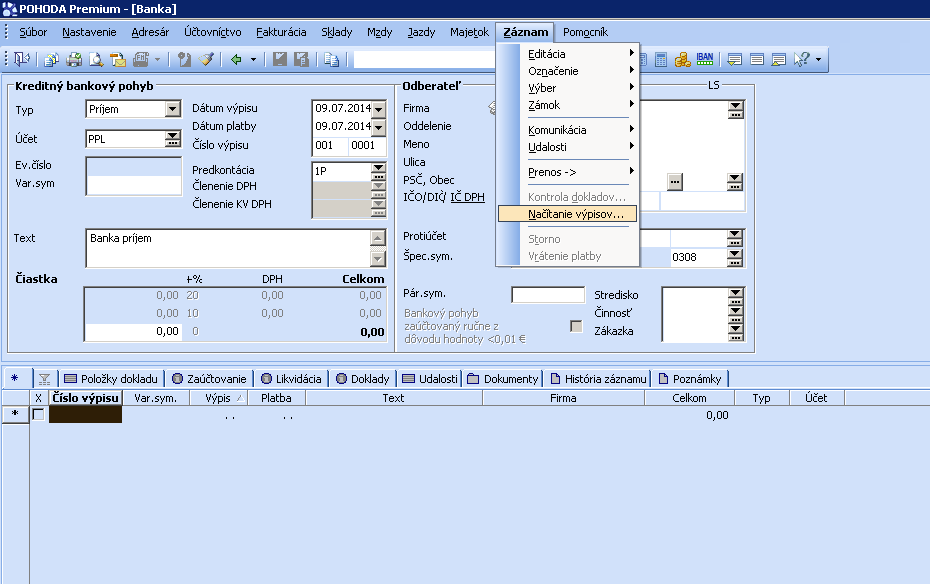Screen dimensions: 930x584
Task: Open the toolbar options arrow after help icon
Action: (x=818, y=59)
